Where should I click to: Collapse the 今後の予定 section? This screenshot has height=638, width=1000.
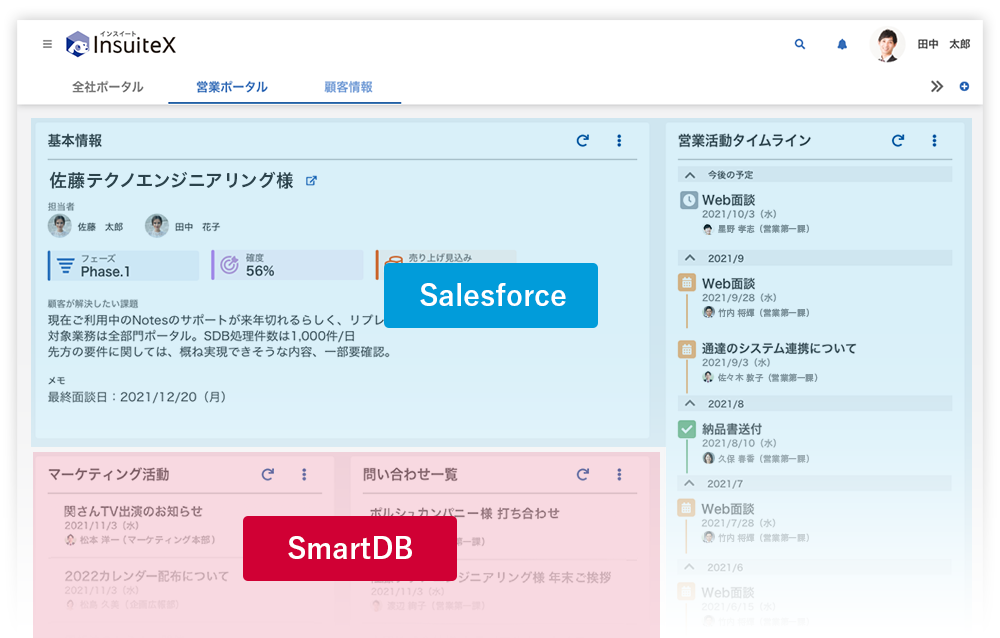690,175
